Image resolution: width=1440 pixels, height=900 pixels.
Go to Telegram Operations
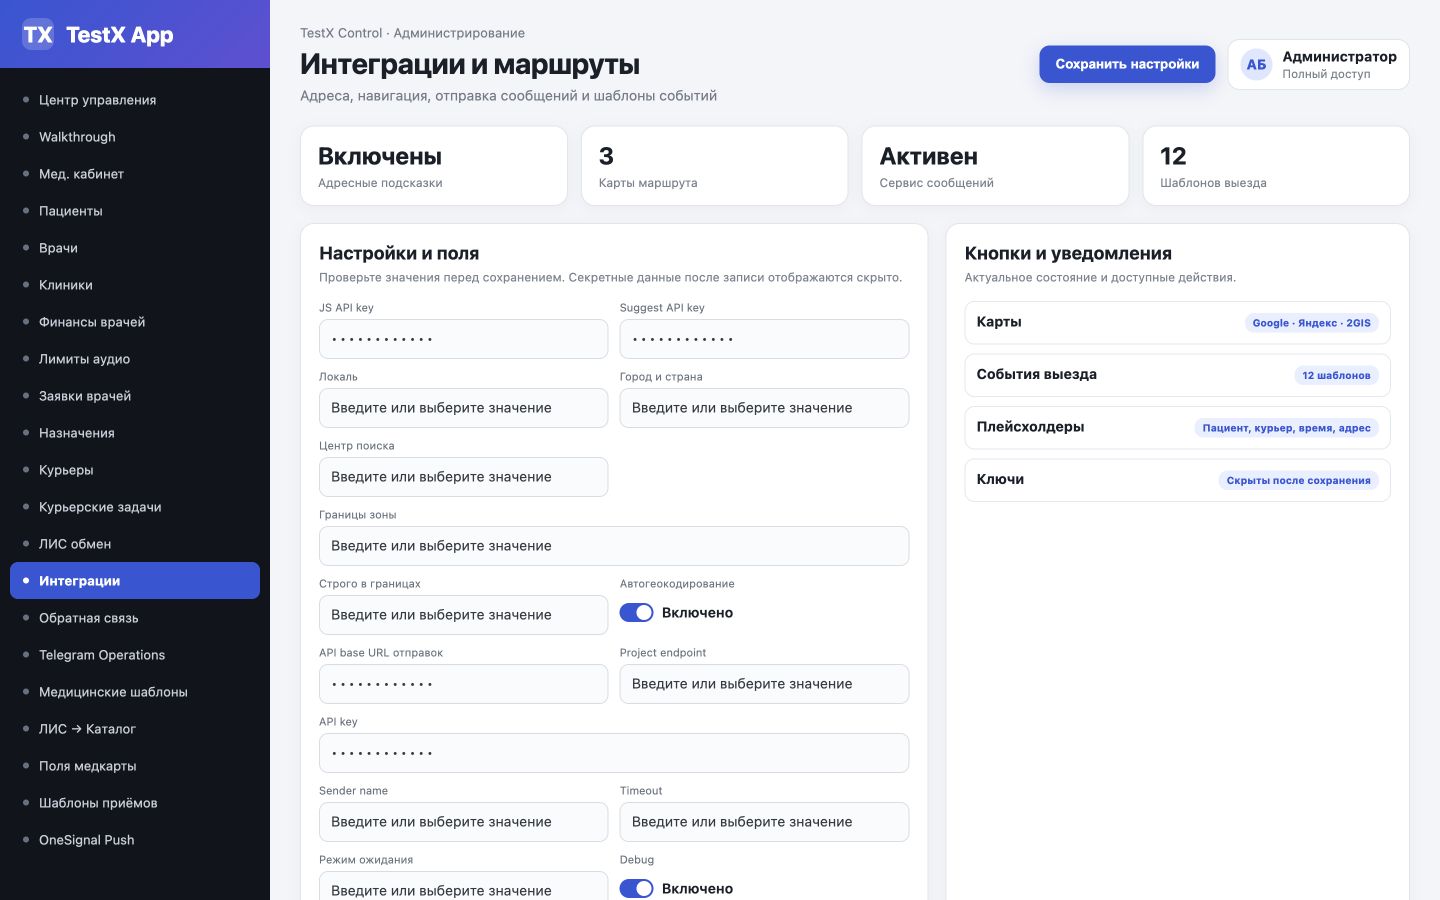pos(135,655)
